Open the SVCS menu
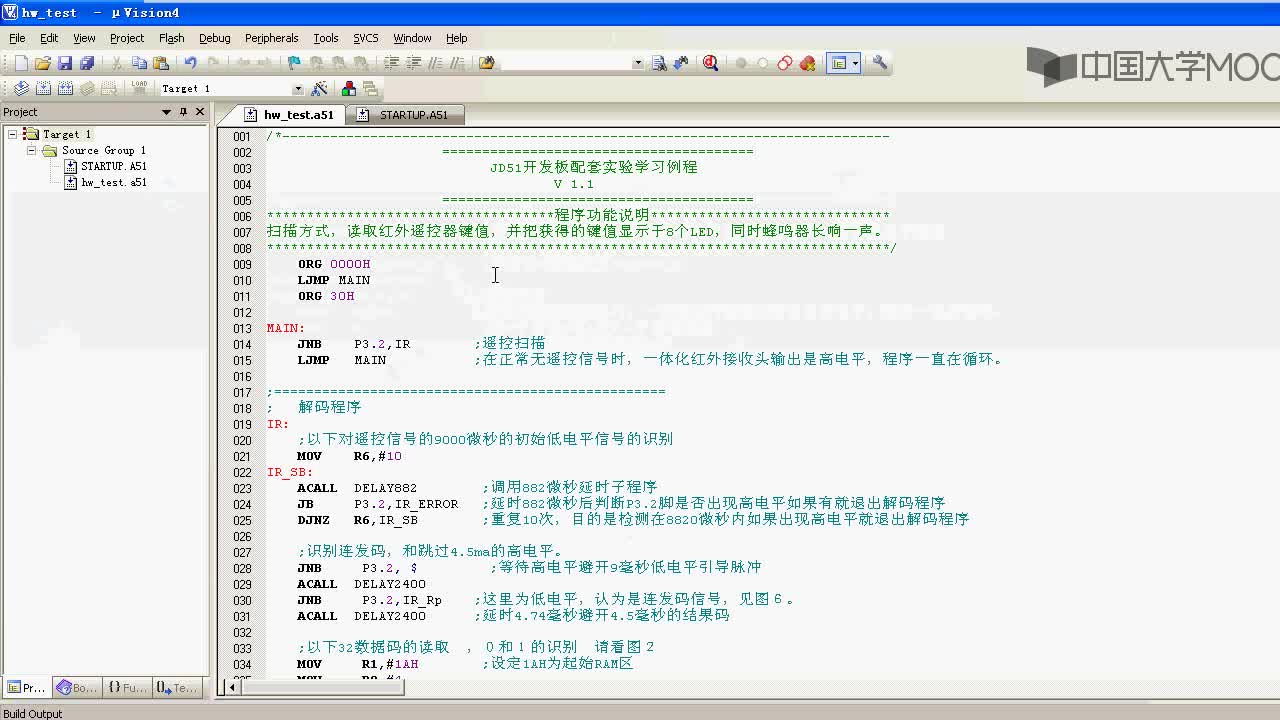1280x720 pixels. (366, 38)
